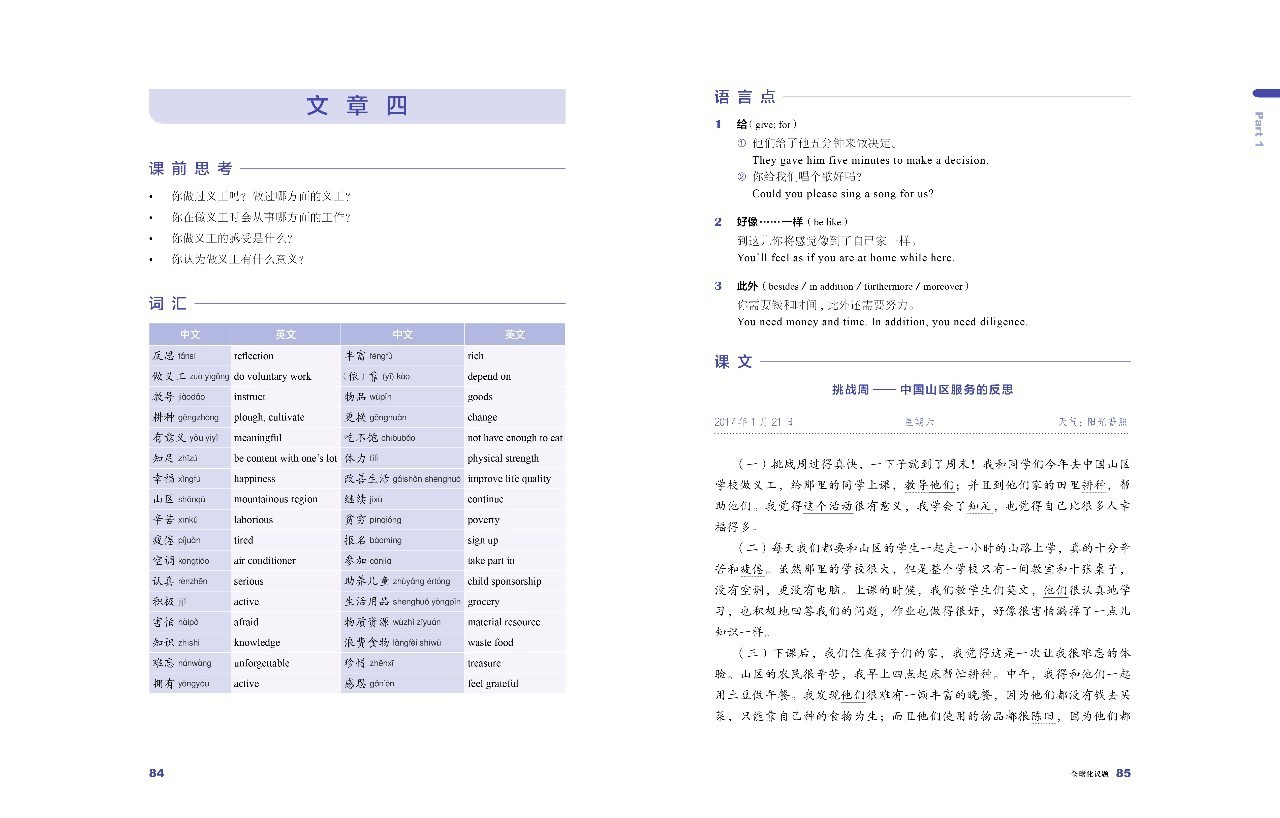Click 'You need money and time' sentence

coord(882,322)
